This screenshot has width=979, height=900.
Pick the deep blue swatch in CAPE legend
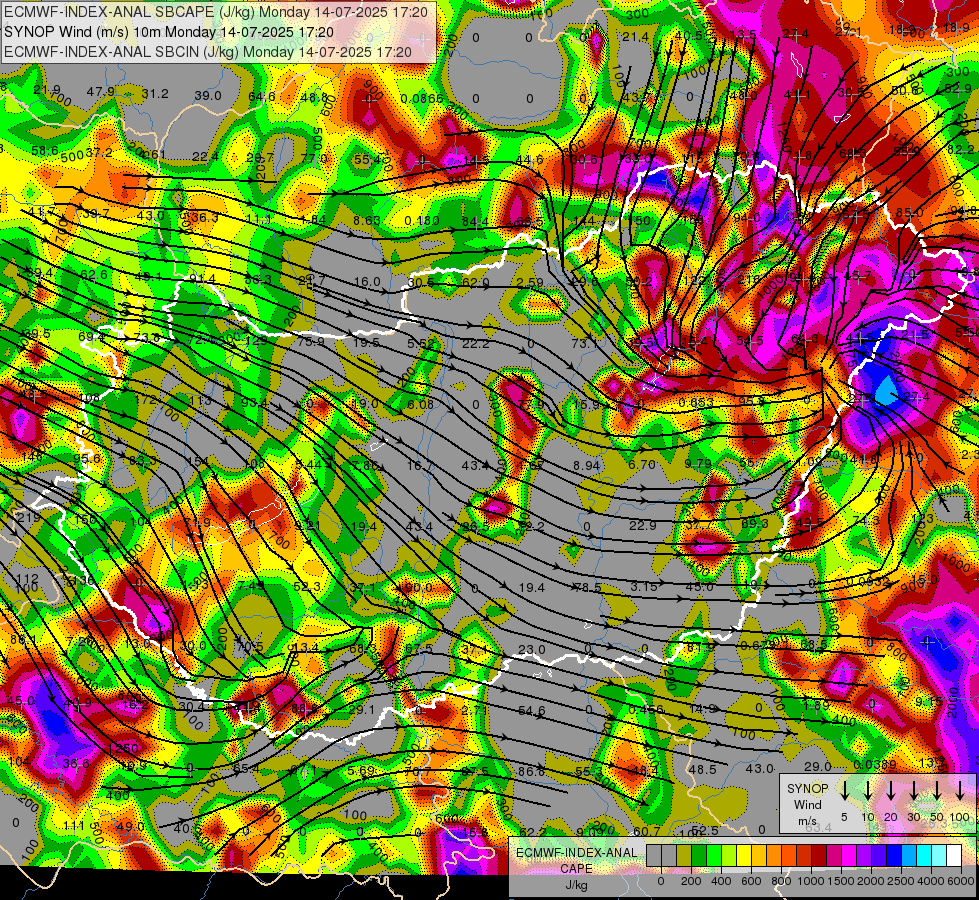(x=895, y=856)
